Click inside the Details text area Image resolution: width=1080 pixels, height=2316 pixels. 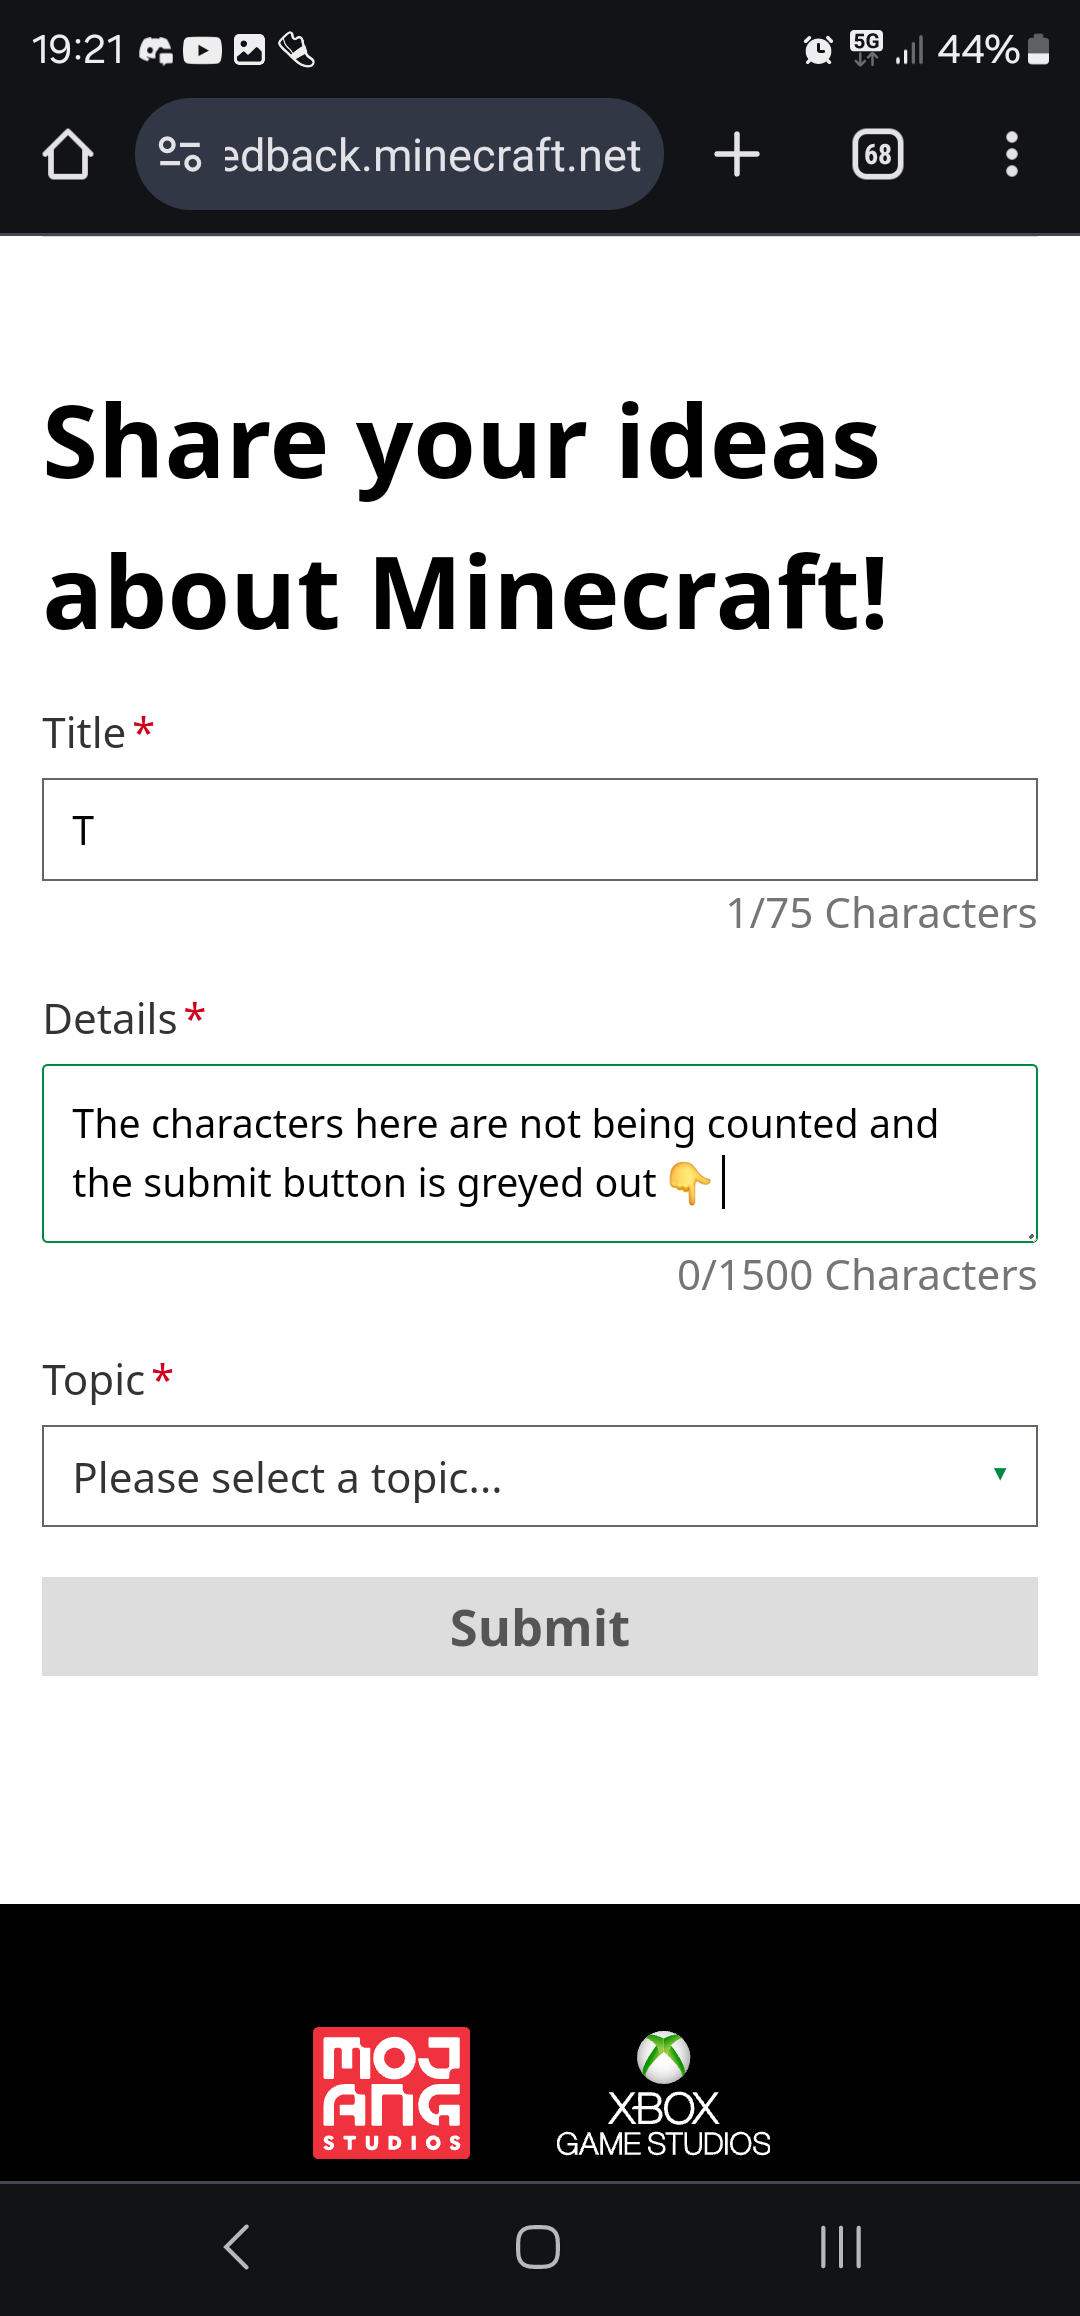tap(540, 1153)
